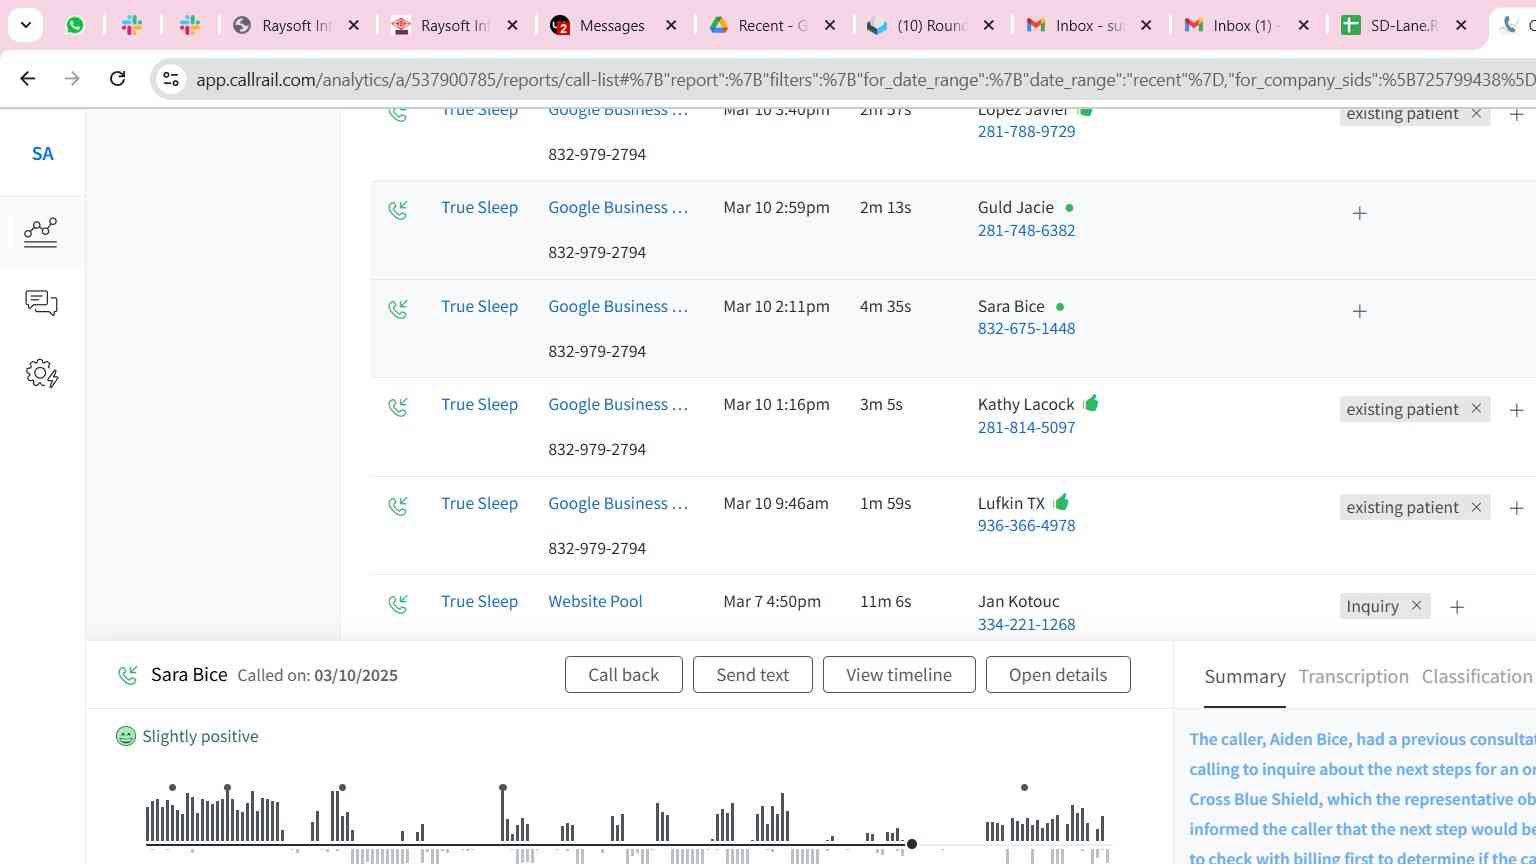Click the thumbs-up icon beside Kathy Lacock
The height and width of the screenshot is (864, 1536).
1090,403
